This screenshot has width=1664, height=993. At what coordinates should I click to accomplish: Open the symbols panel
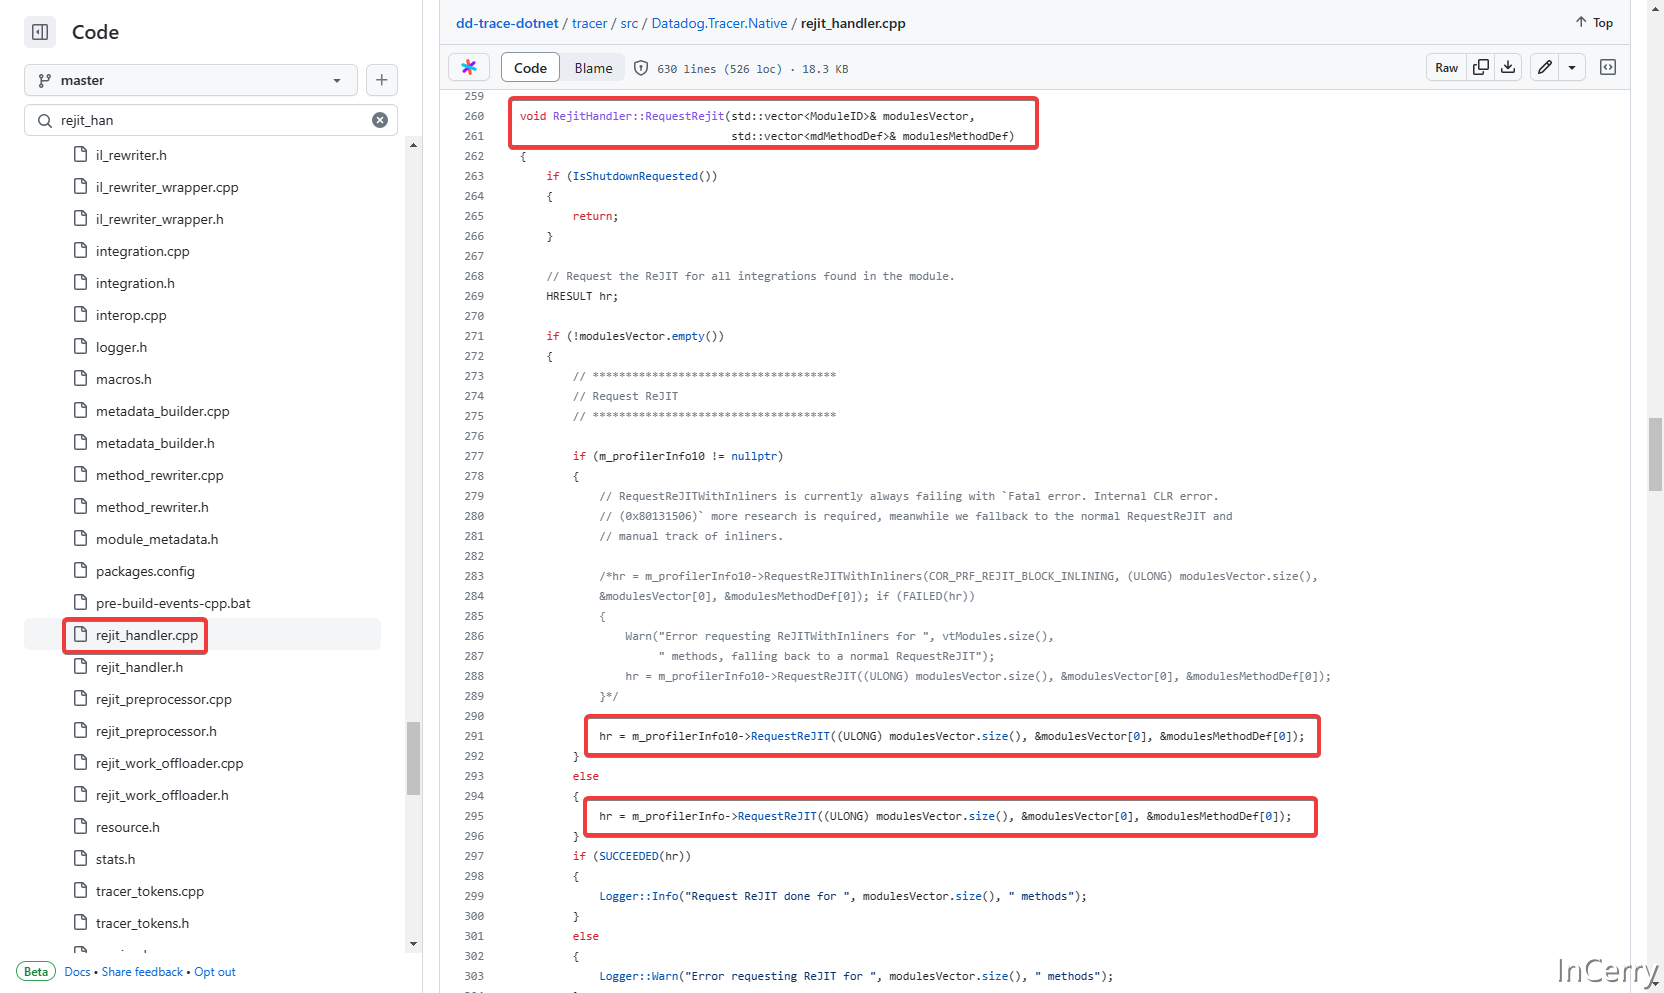[1608, 67]
